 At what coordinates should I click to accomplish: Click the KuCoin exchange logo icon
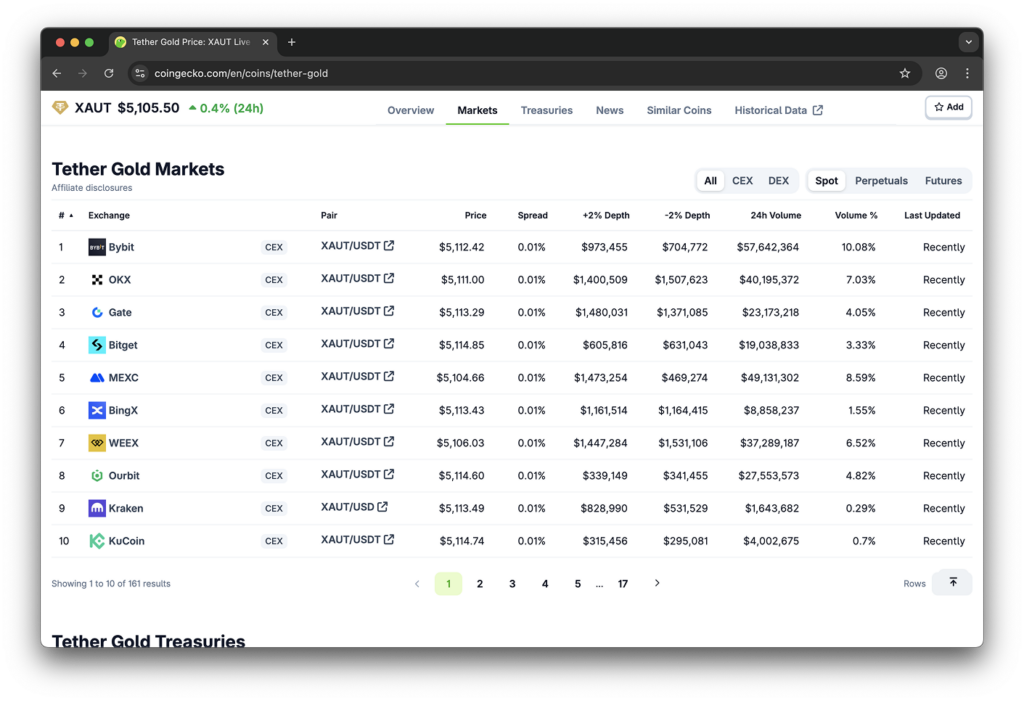tap(97, 541)
